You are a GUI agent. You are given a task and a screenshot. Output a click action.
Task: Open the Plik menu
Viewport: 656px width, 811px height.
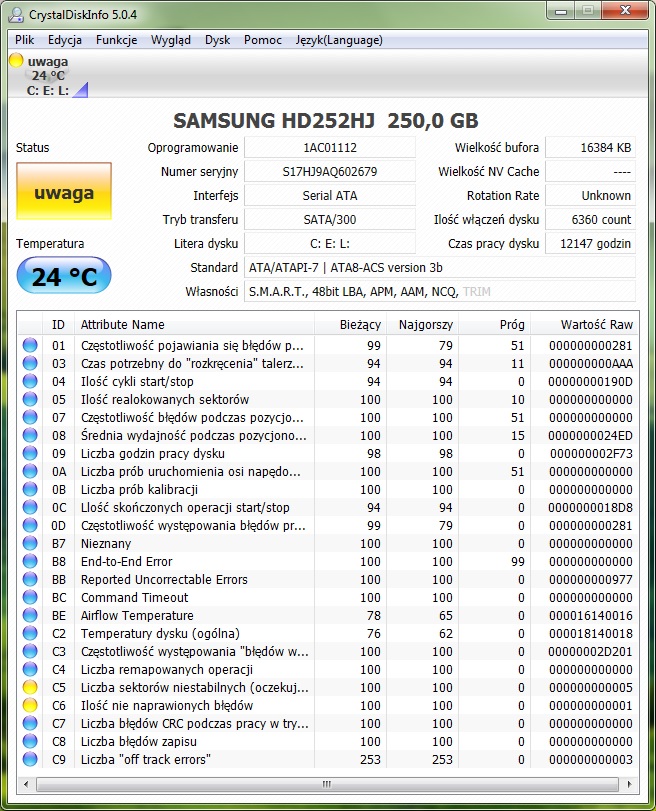click(x=24, y=40)
